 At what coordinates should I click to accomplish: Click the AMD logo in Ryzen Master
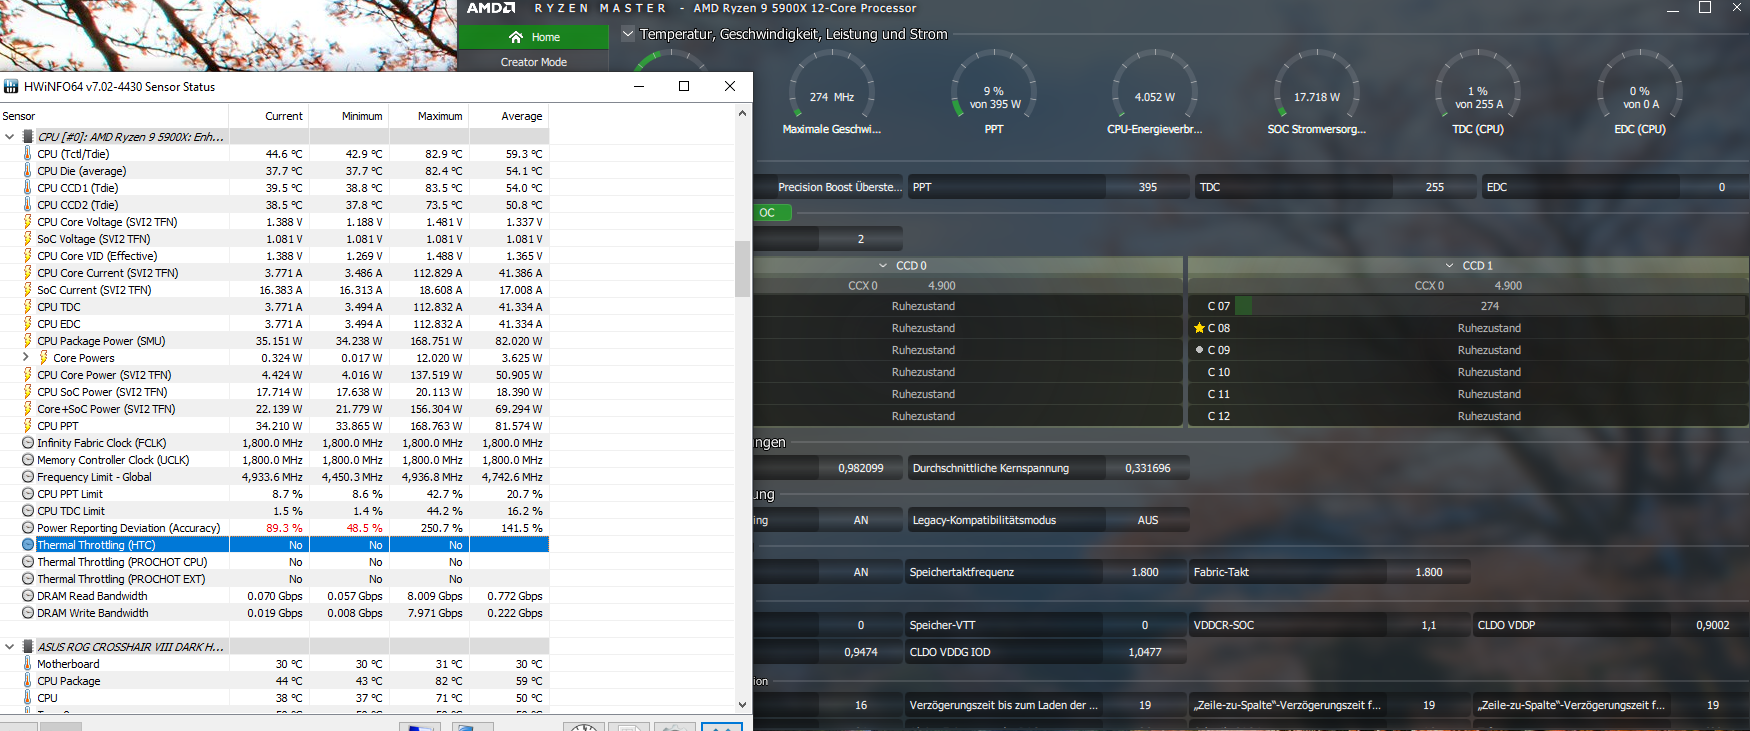point(491,8)
